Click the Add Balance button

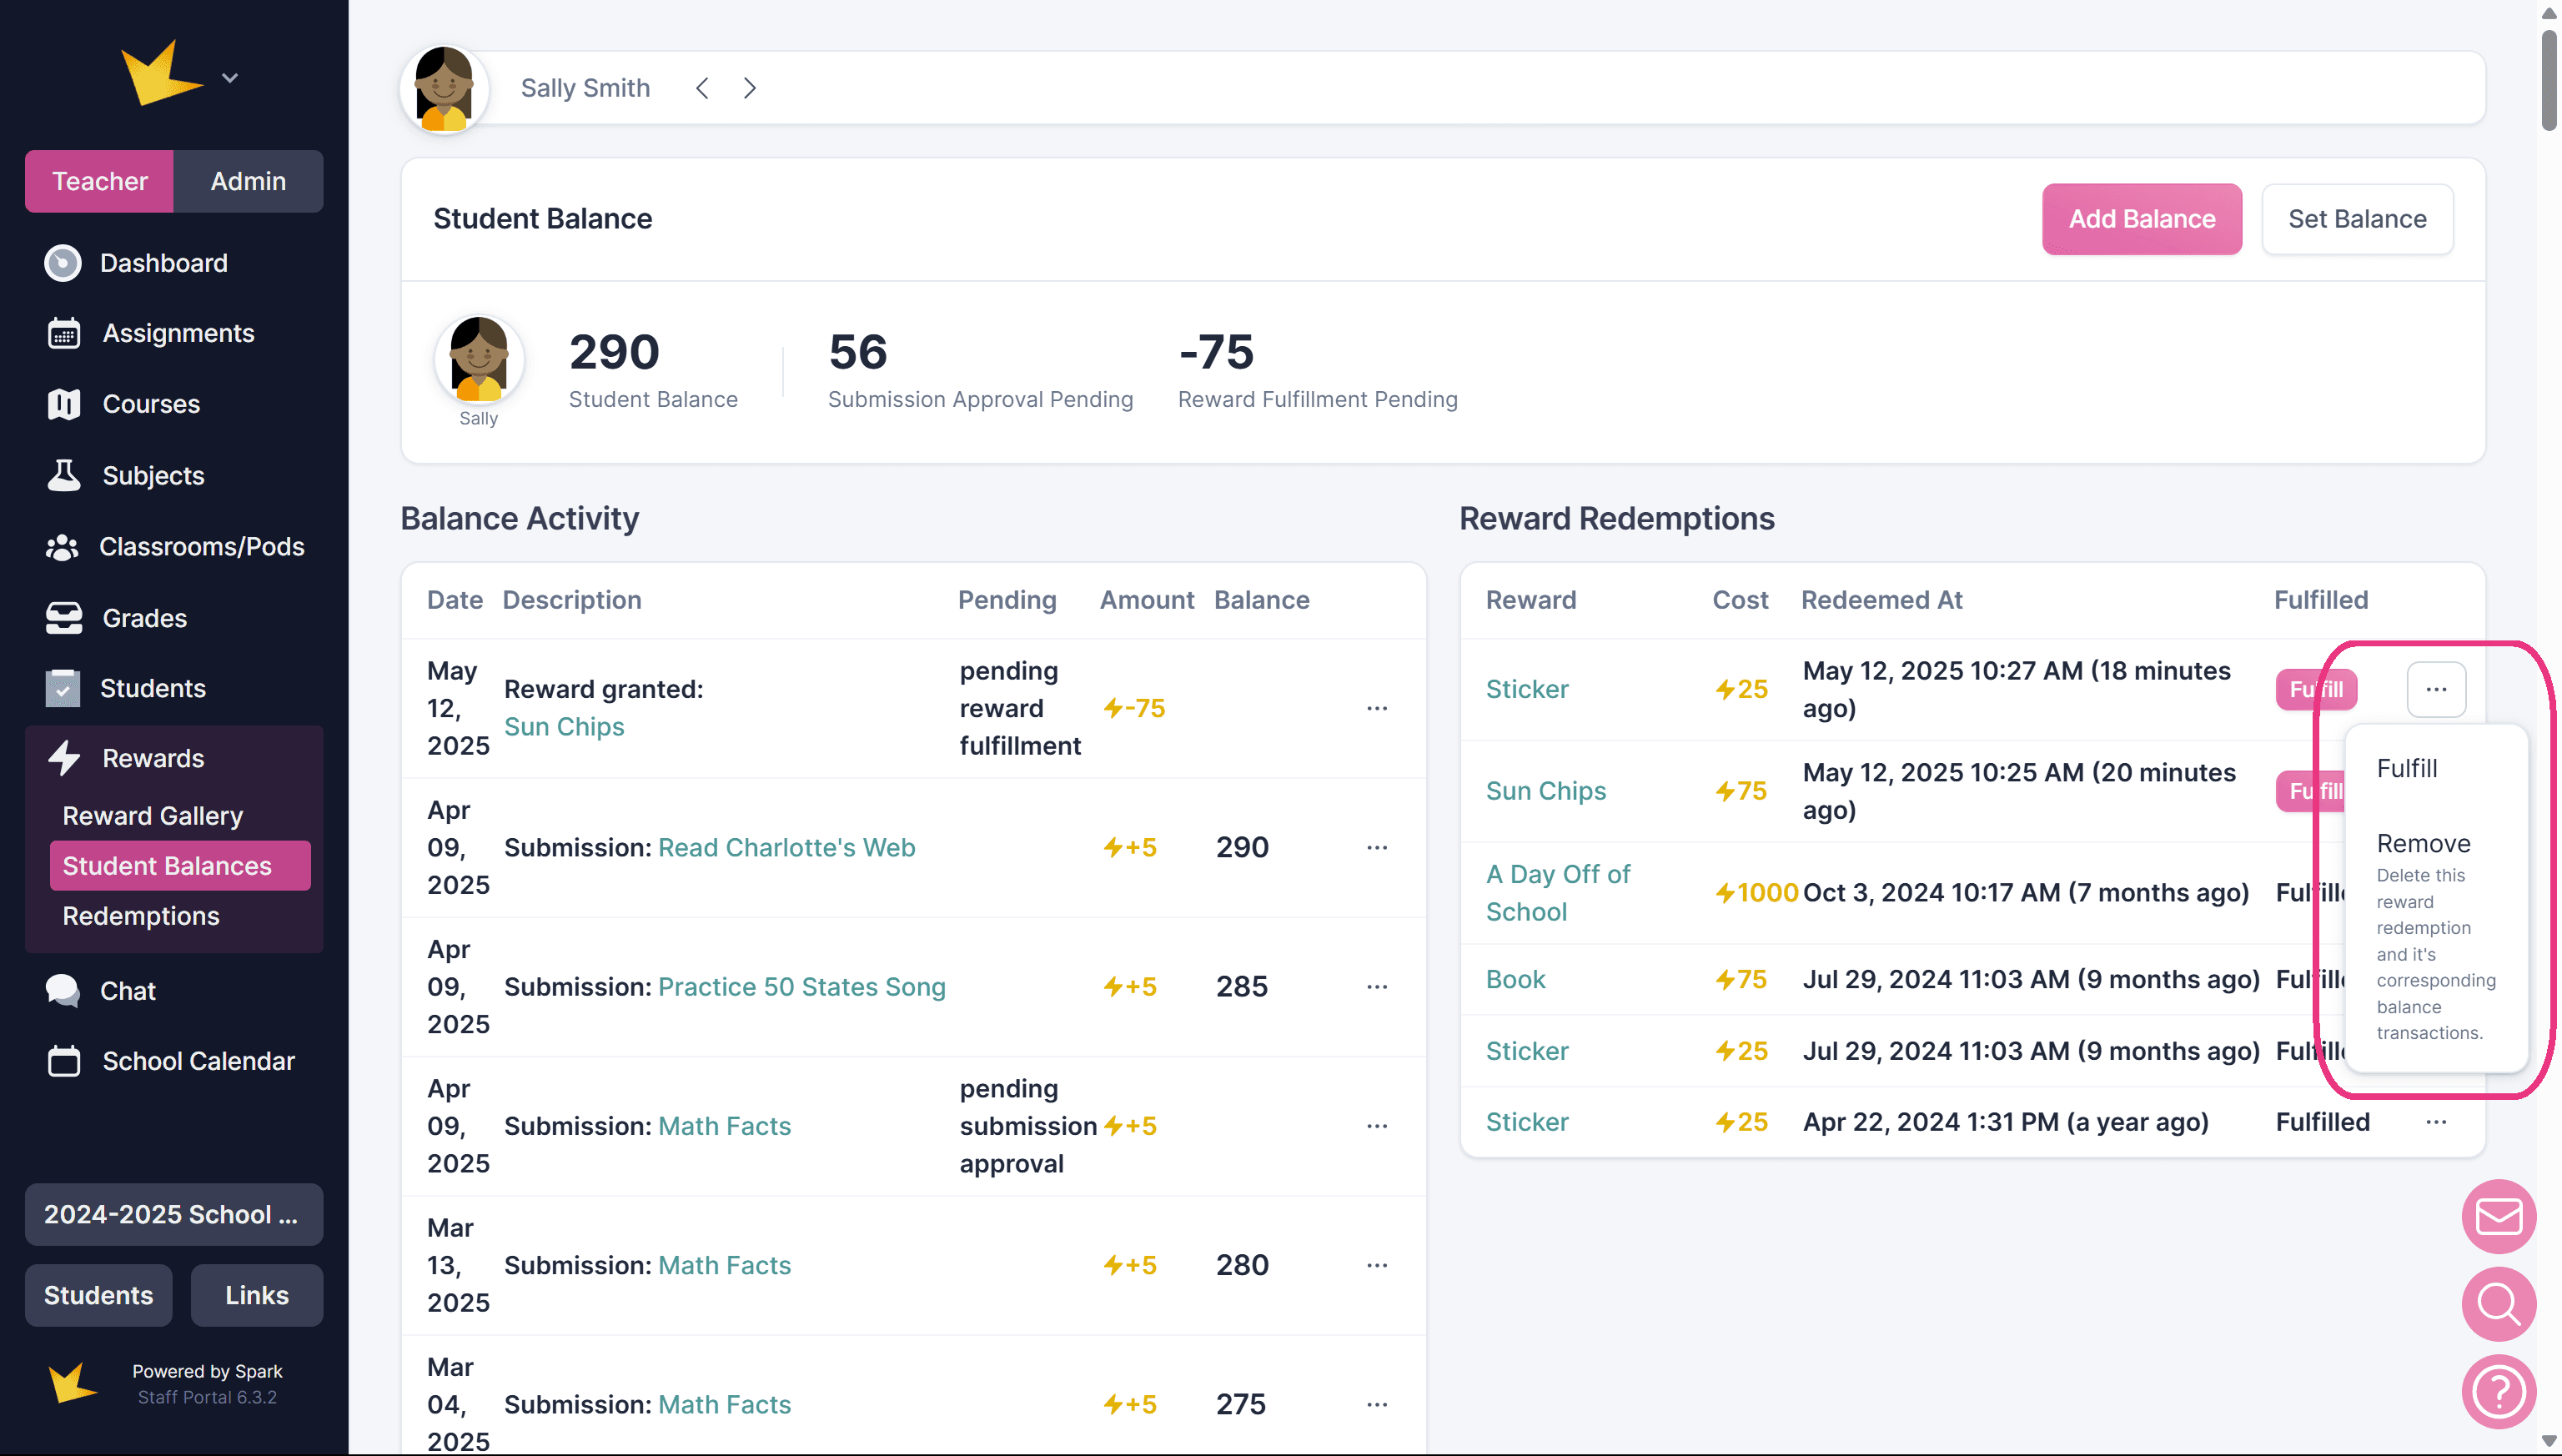click(x=2141, y=219)
